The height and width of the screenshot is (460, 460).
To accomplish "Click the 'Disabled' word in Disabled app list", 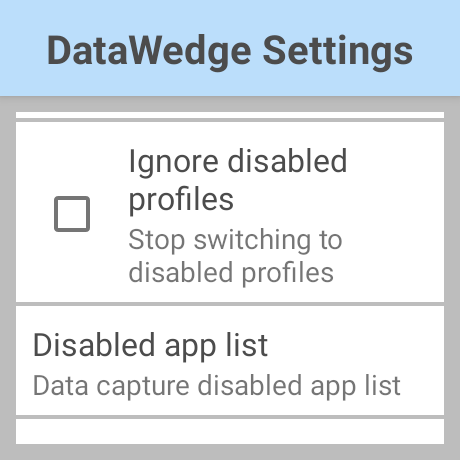I will click(94, 345).
